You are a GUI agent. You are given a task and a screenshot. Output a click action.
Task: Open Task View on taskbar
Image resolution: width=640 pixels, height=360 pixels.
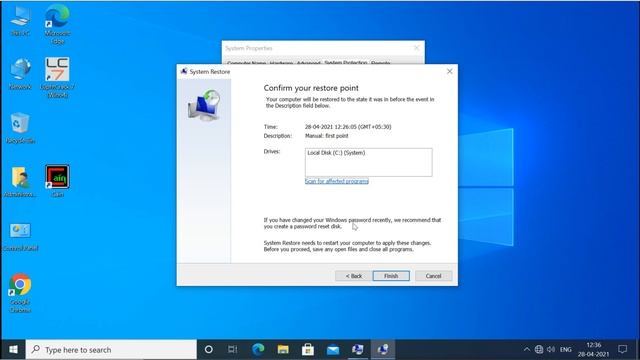pos(233,349)
